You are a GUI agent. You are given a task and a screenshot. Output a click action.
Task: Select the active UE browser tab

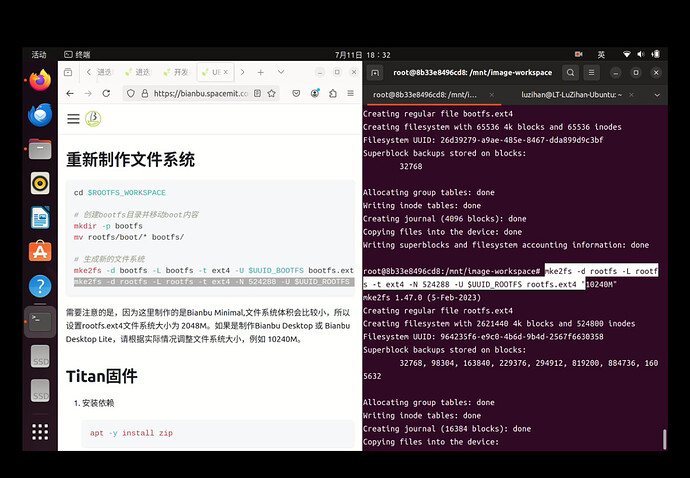(213, 72)
